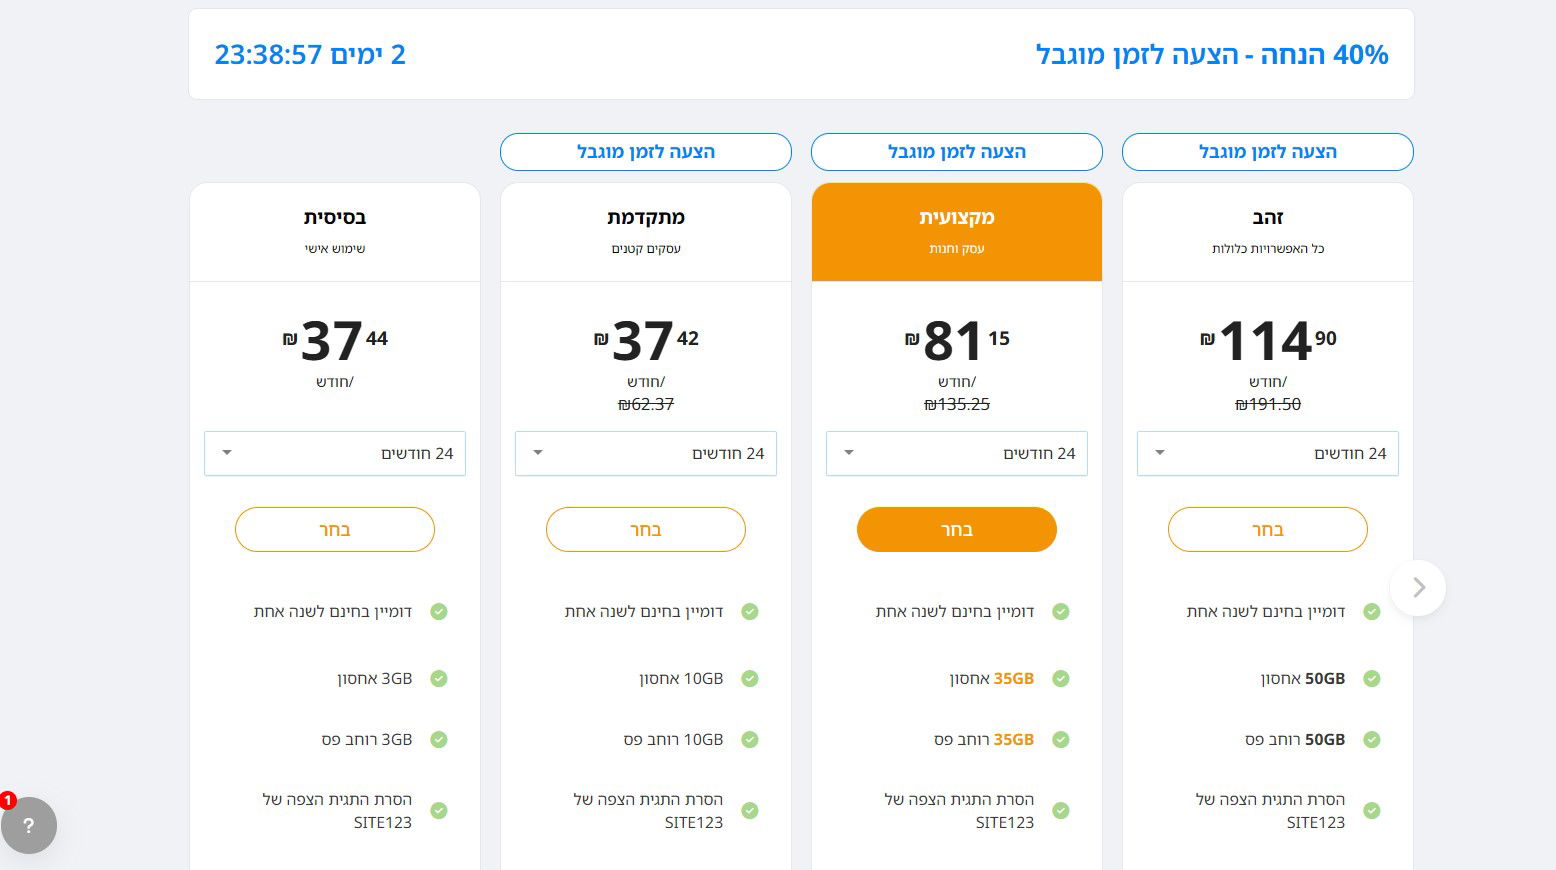Screen dimensions: 1556x870
Task: Click green checkmark beside 10GB storage in Advanced plan
Action: (x=750, y=679)
